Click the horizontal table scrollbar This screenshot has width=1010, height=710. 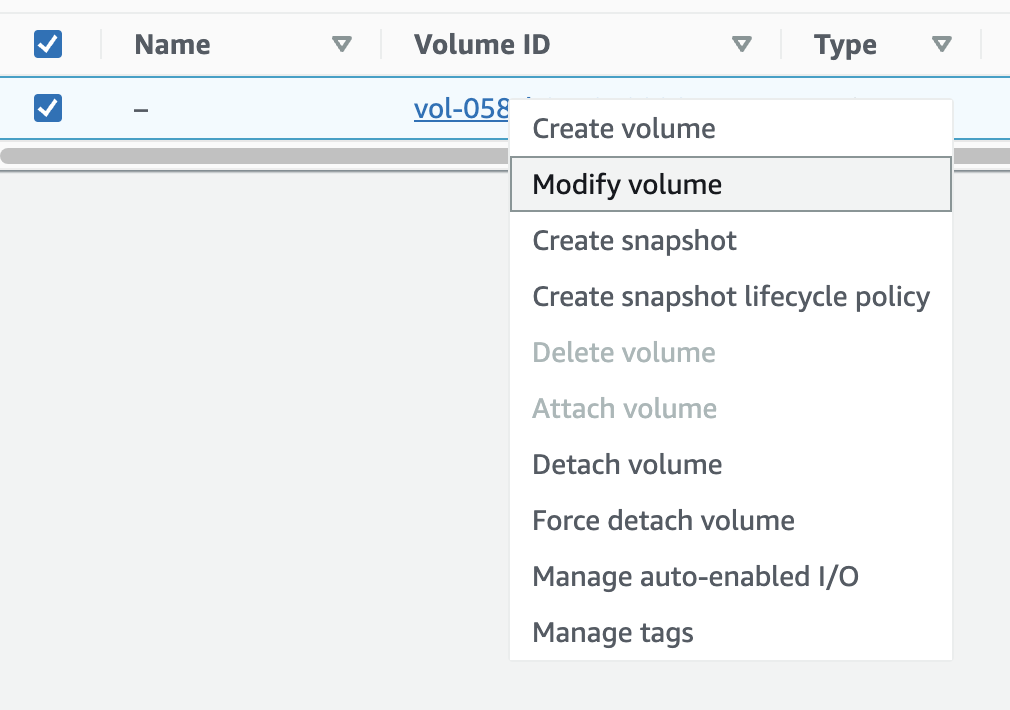pyautogui.click(x=250, y=156)
